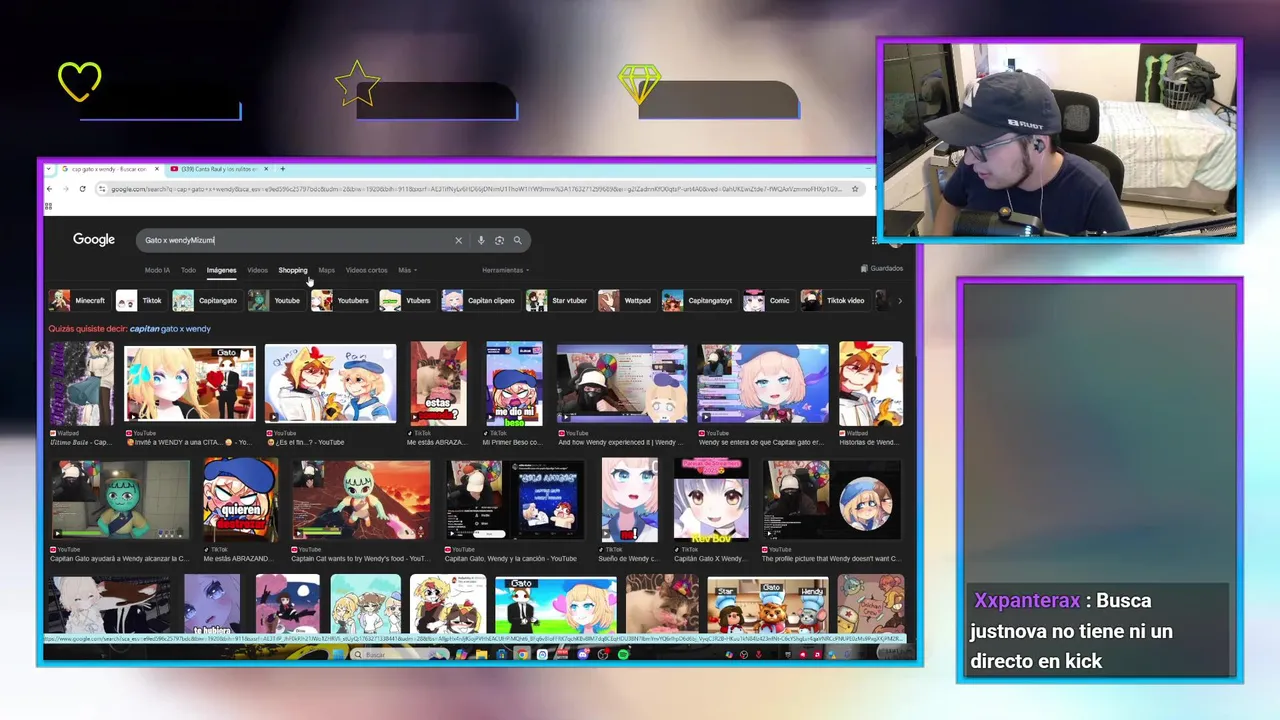Open the Shopping results tab

click(293, 270)
